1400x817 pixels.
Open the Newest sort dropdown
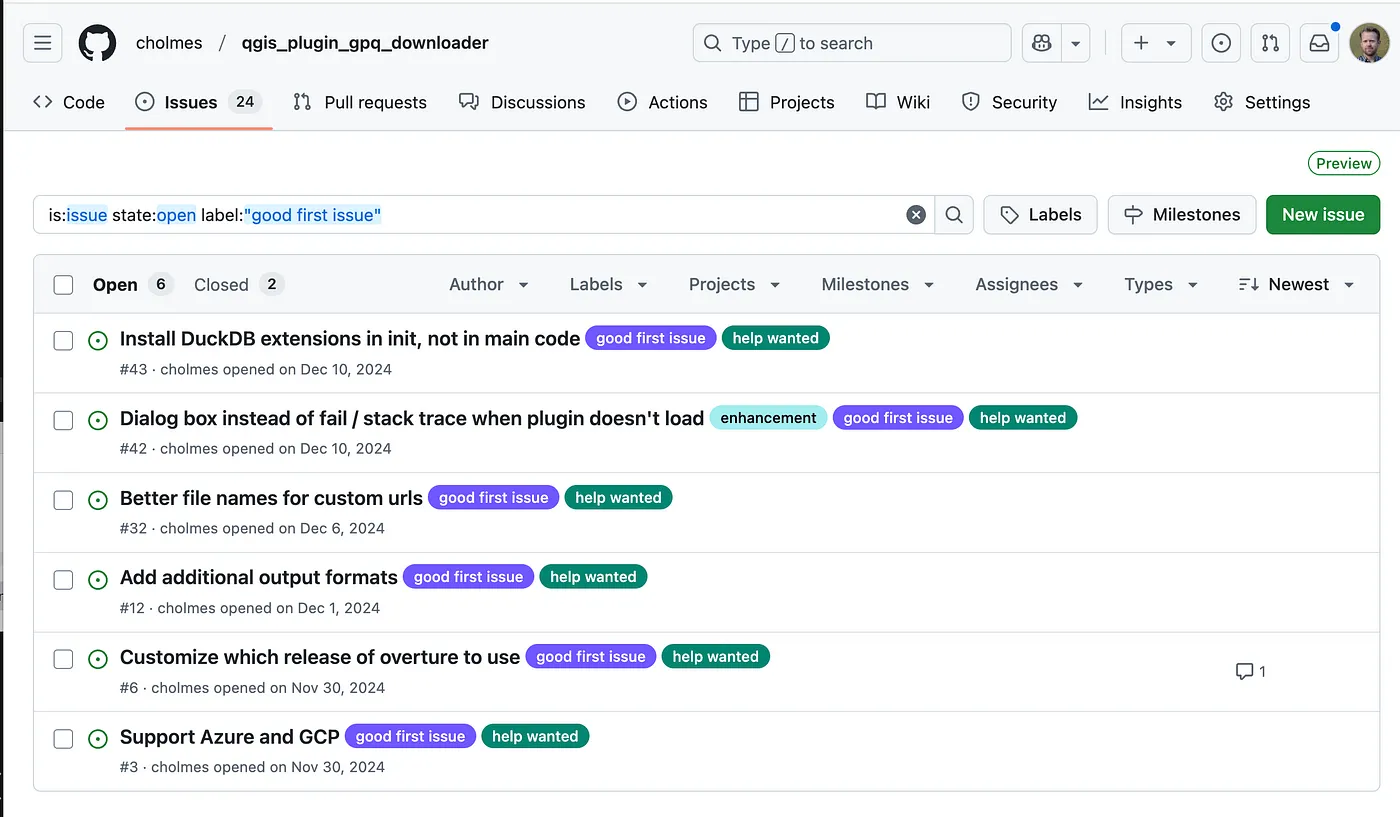click(1296, 285)
